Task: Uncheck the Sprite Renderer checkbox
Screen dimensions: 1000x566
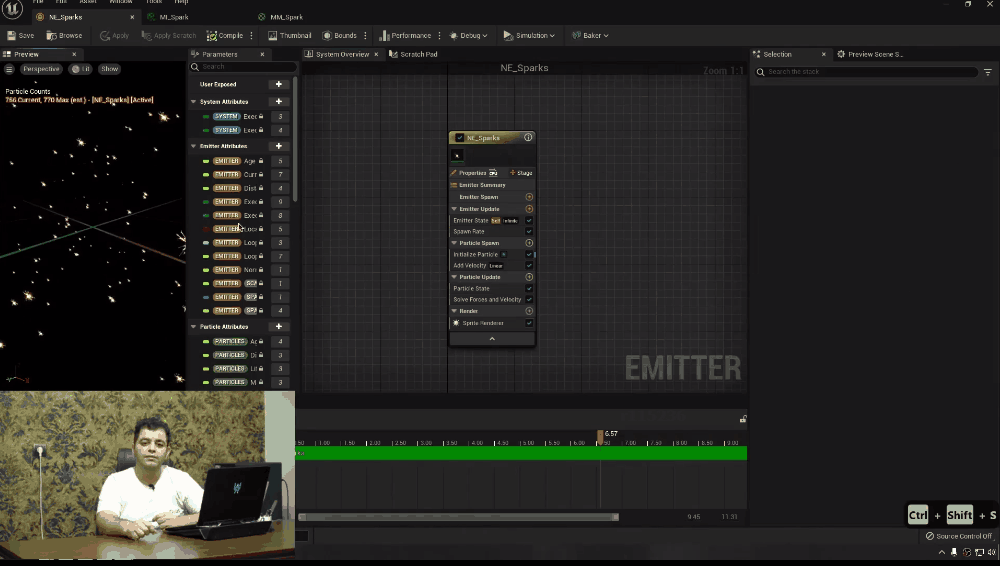Action: 529,323
